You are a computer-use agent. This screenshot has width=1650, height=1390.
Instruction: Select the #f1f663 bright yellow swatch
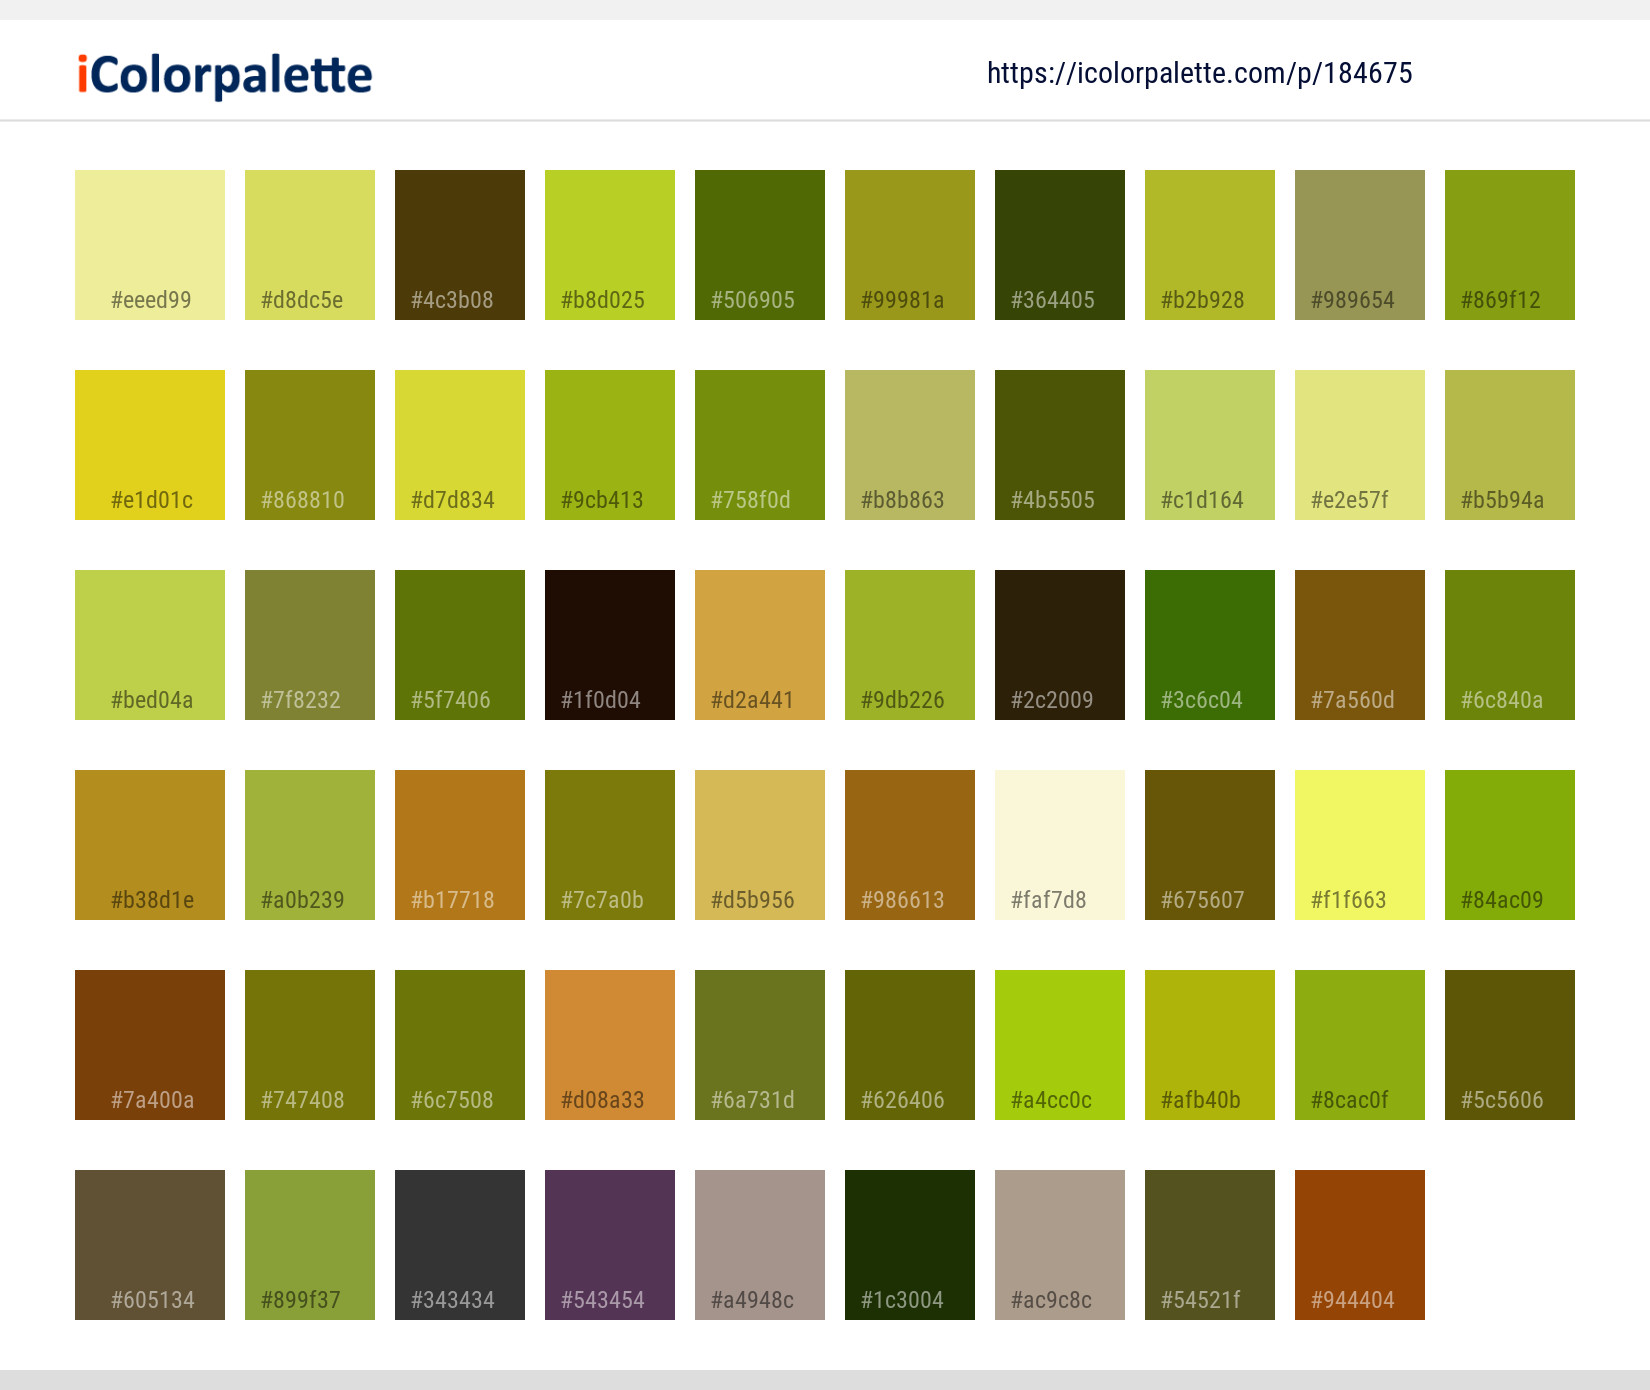coord(1360,845)
